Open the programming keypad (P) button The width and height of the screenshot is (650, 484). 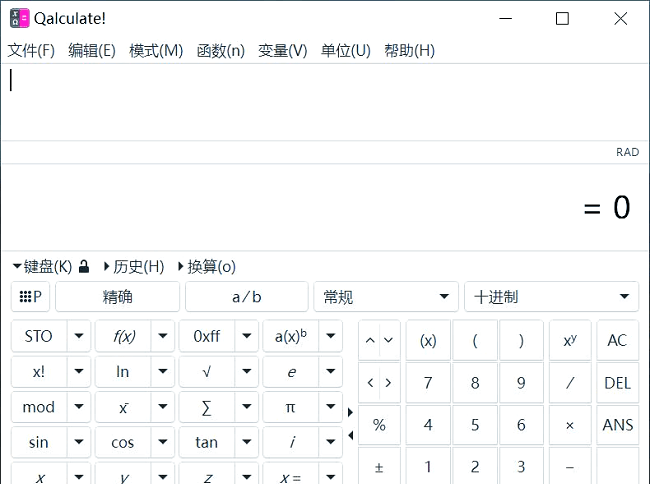point(31,297)
